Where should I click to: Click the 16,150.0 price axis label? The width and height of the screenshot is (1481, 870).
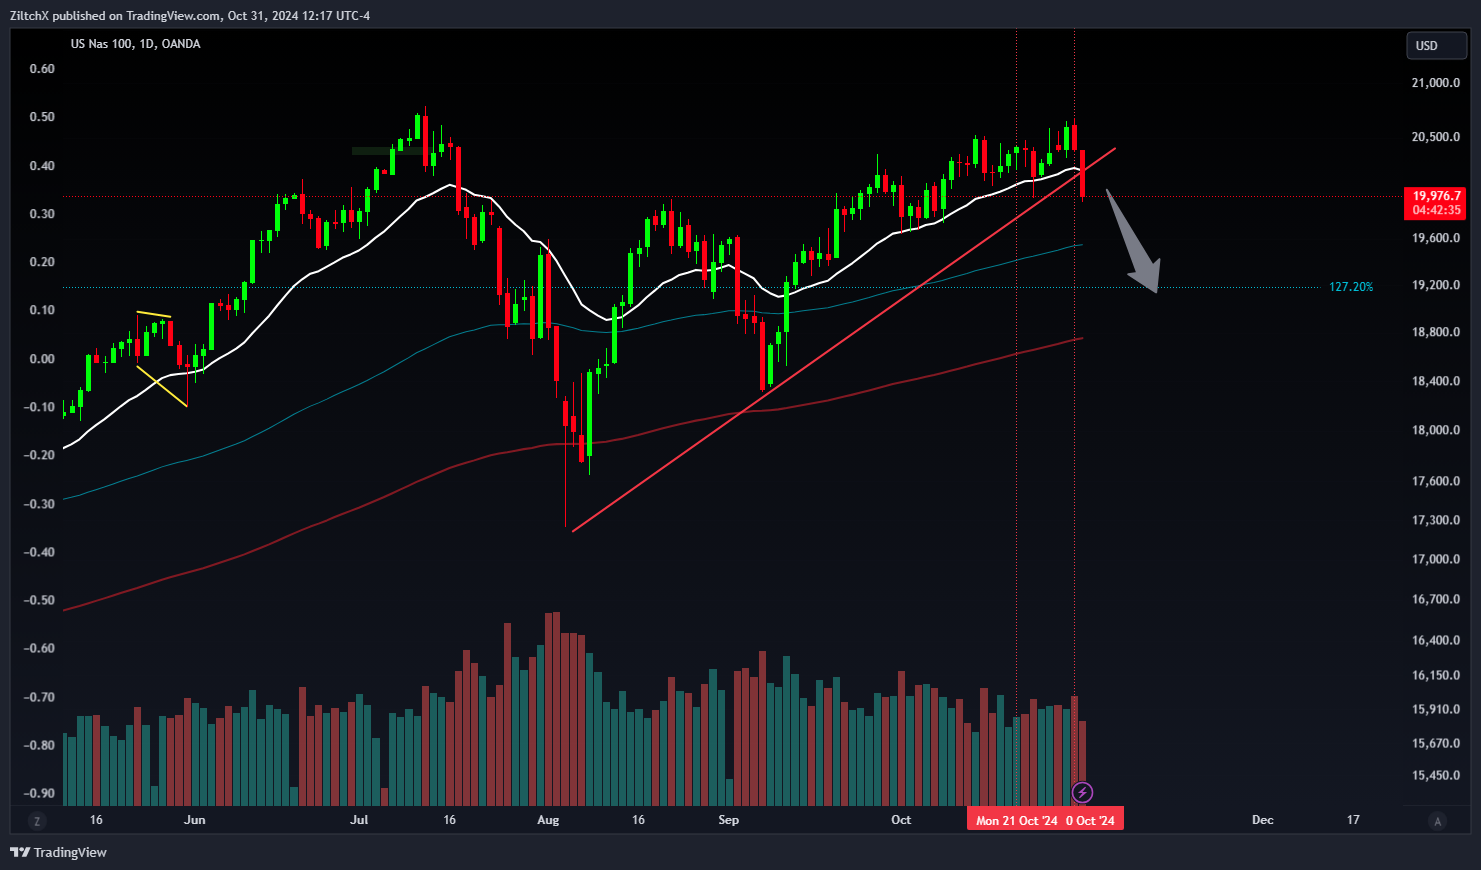1435,675
